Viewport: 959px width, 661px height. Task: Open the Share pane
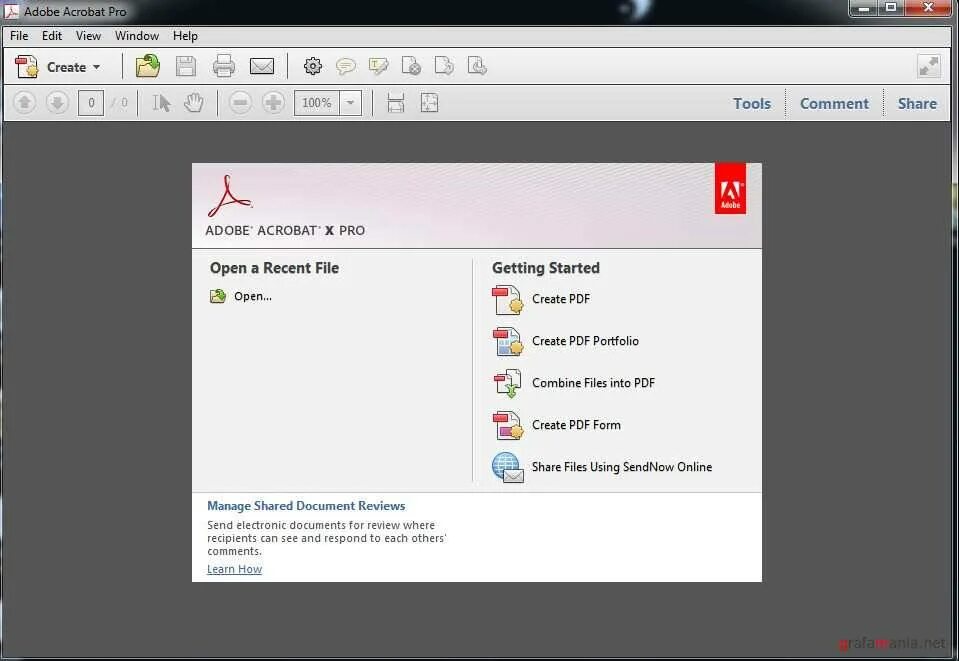click(x=917, y=103)
